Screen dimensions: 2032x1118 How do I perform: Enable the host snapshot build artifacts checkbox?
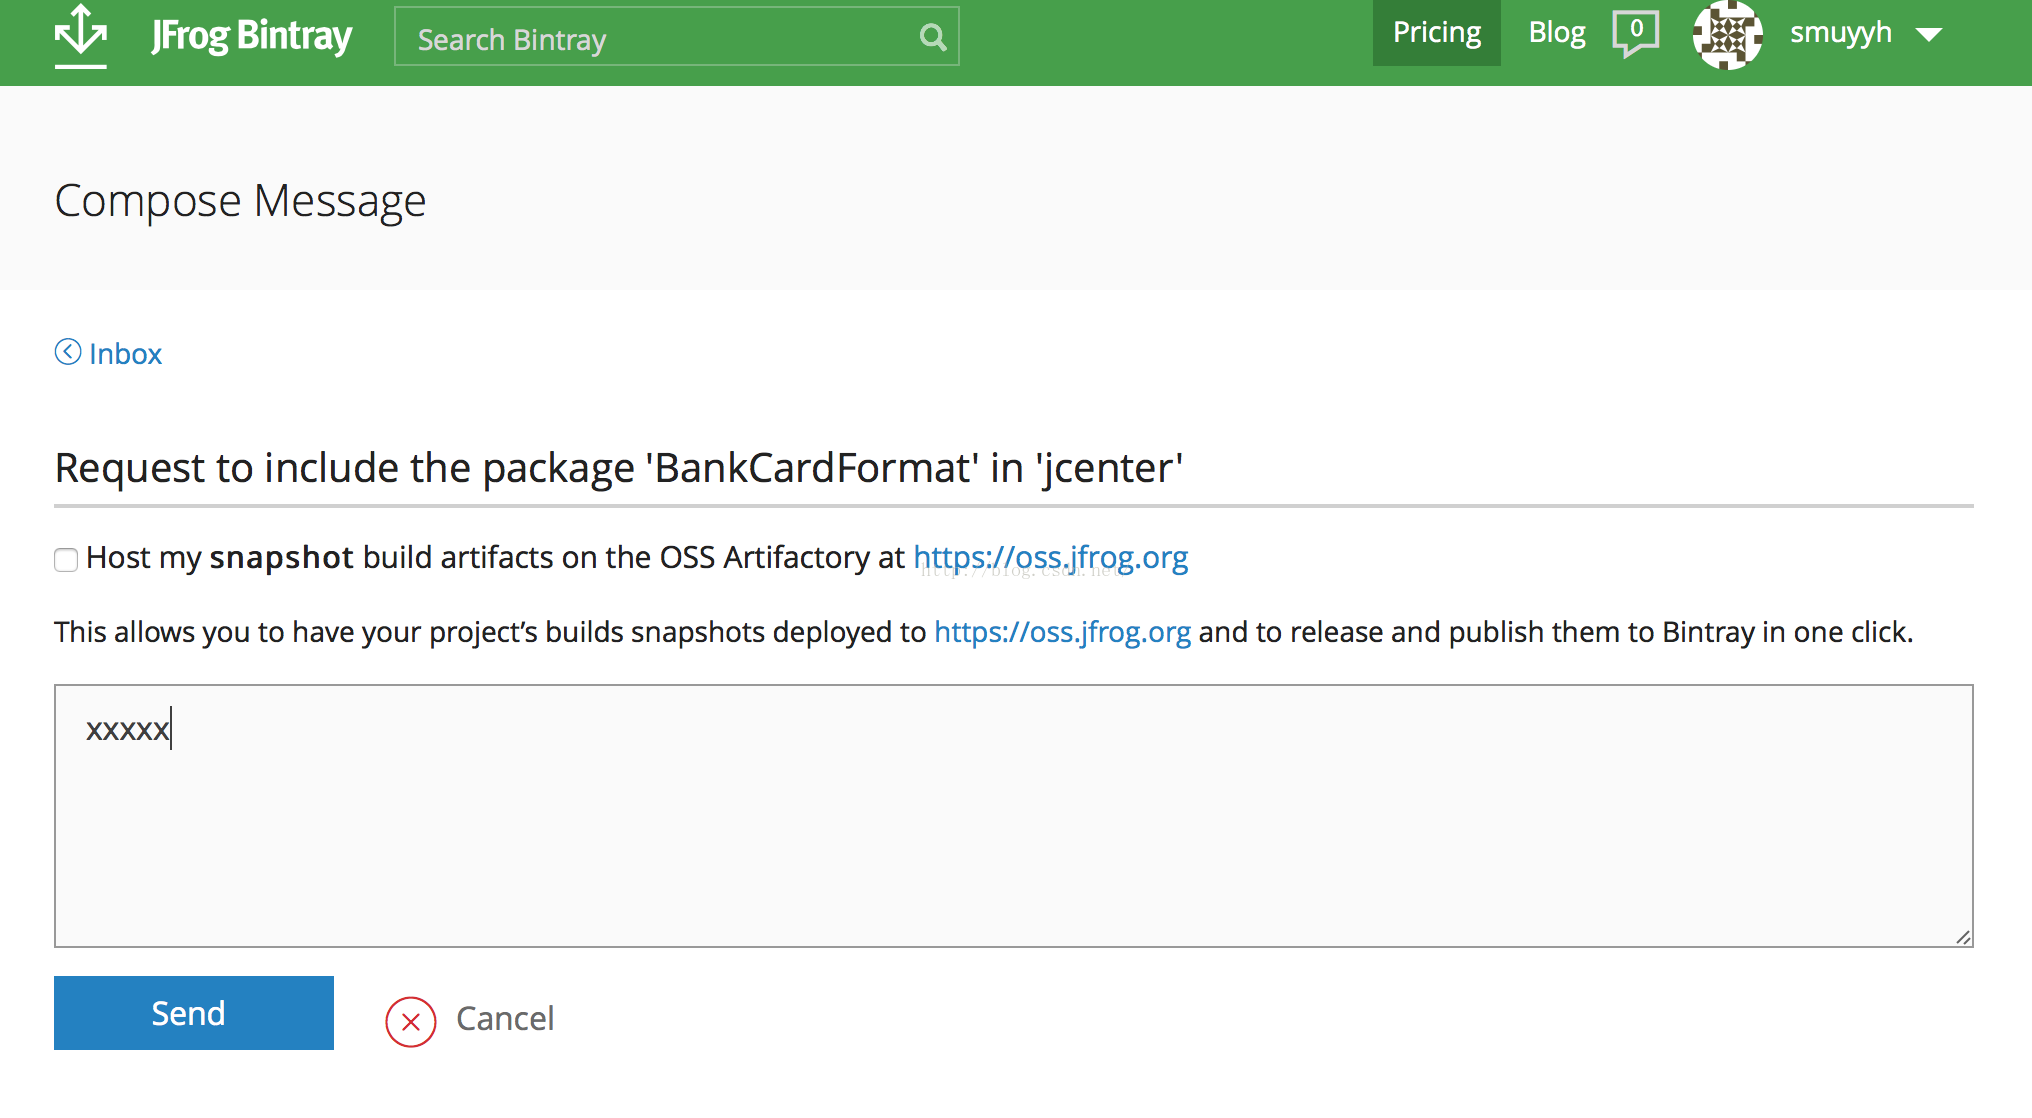click(66, 560)
